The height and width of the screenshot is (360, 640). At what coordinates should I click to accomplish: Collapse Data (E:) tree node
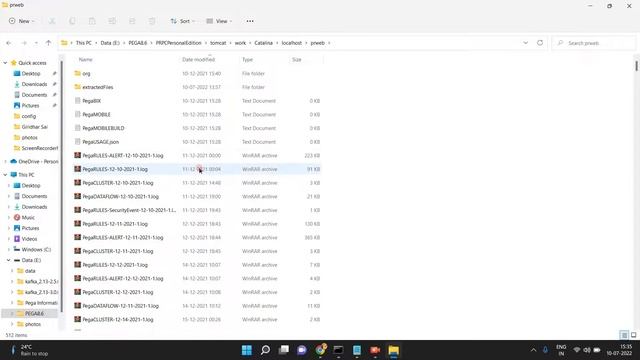[x=9, y=260]
